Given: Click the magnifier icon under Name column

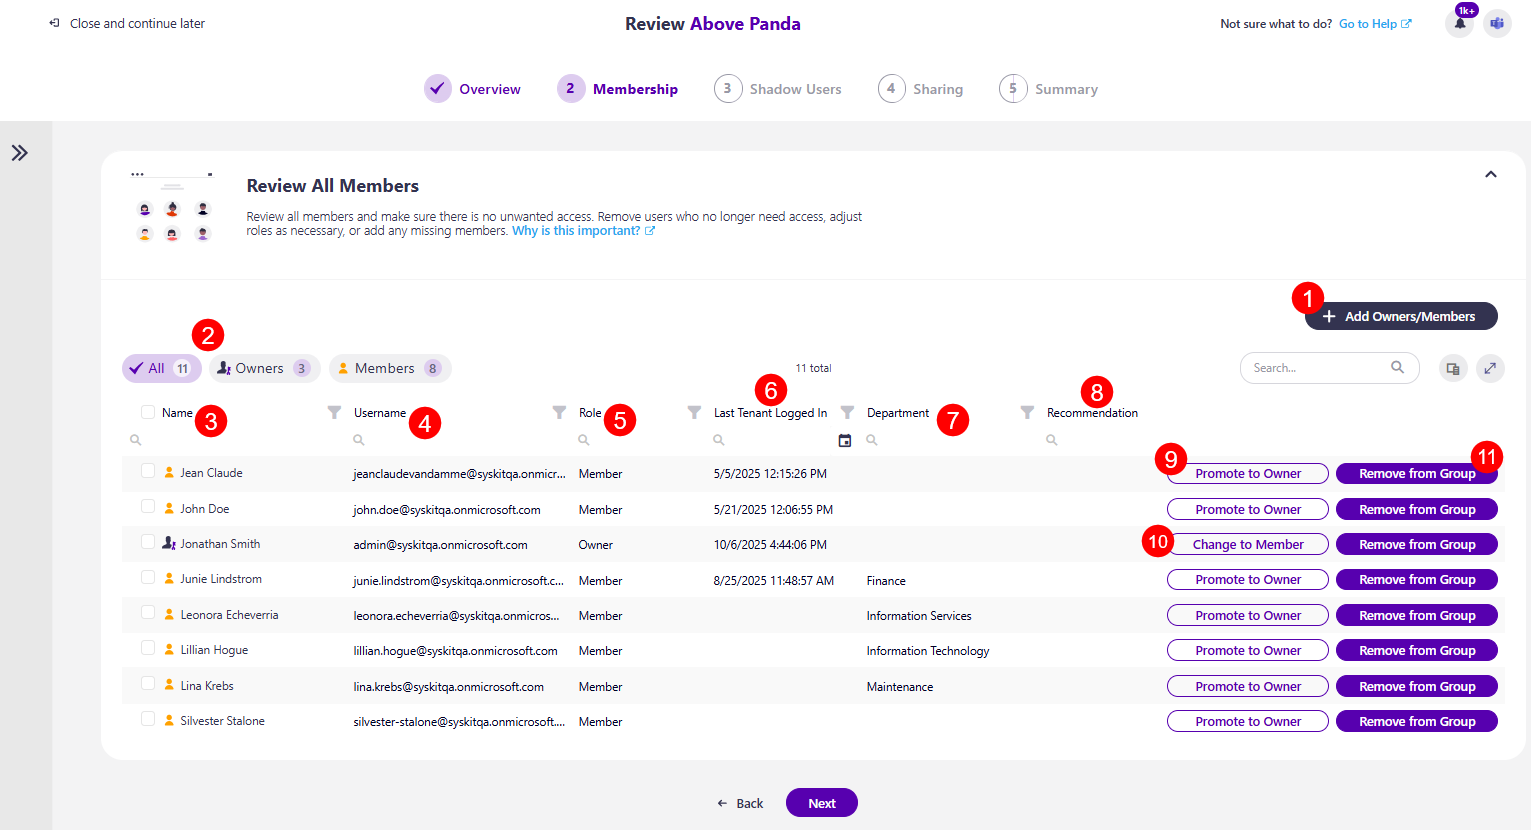Looking at the screenshot, I should tap(135, 439).
